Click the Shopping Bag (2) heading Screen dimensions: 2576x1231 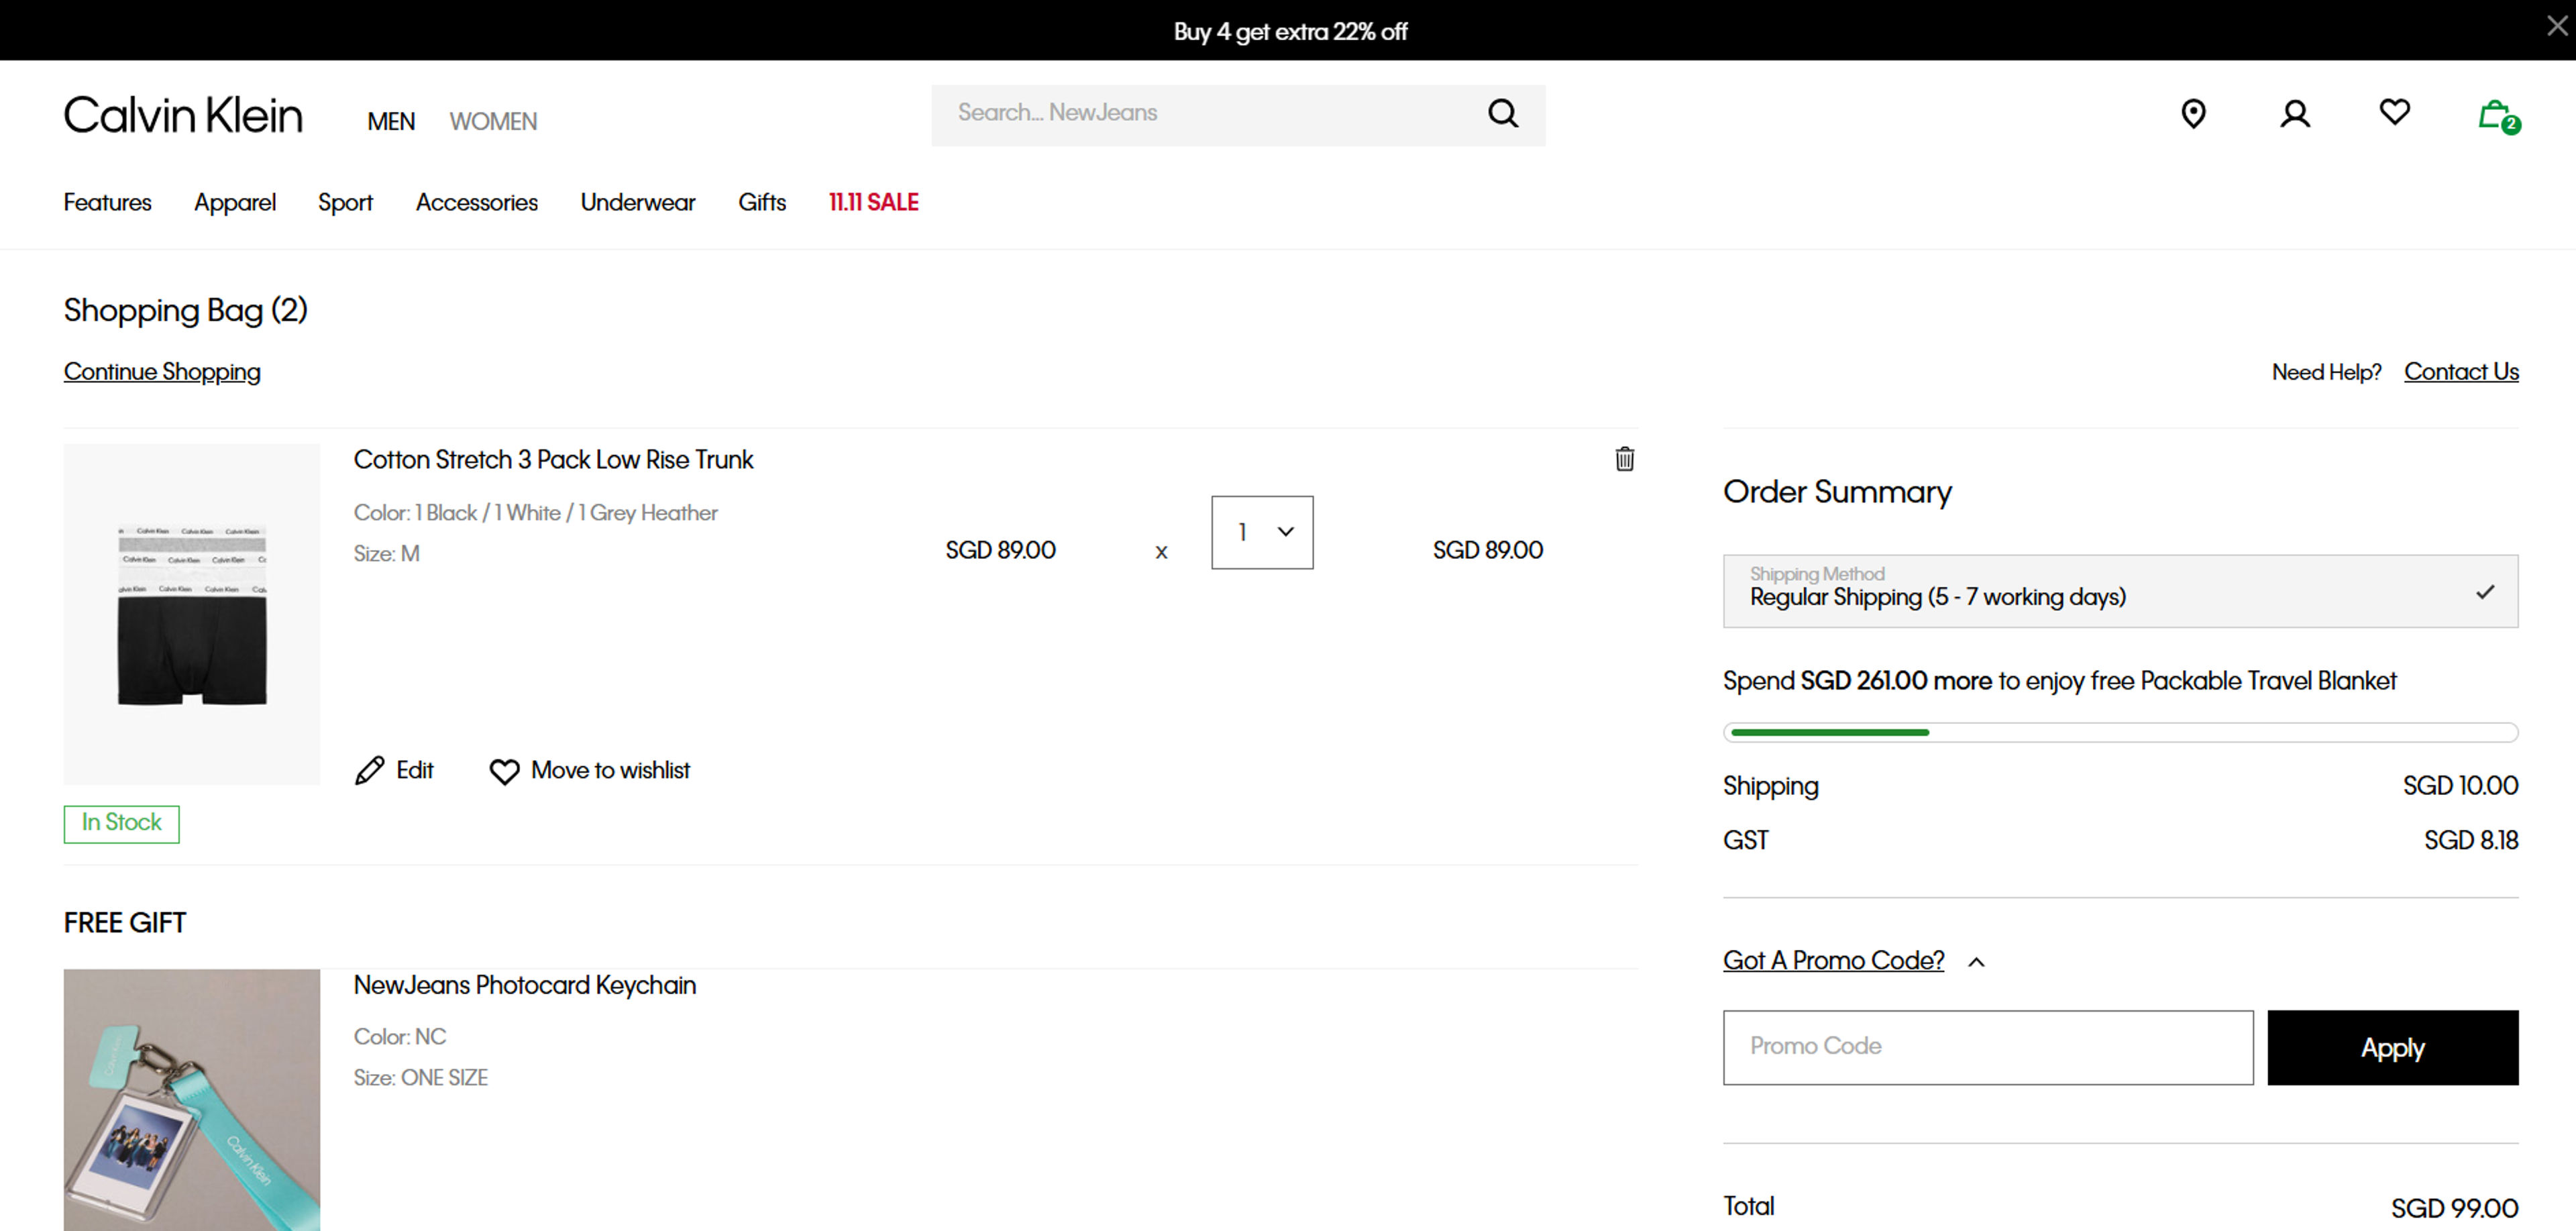(x=186, y=311)
